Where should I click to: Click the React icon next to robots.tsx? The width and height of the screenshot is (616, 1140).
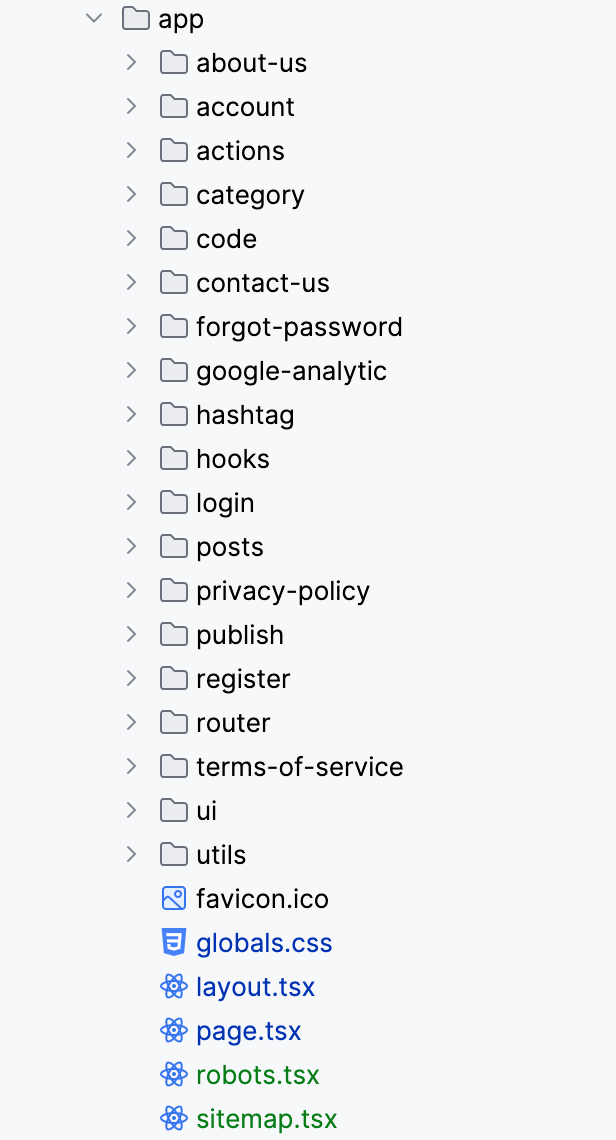[174, 1075]
